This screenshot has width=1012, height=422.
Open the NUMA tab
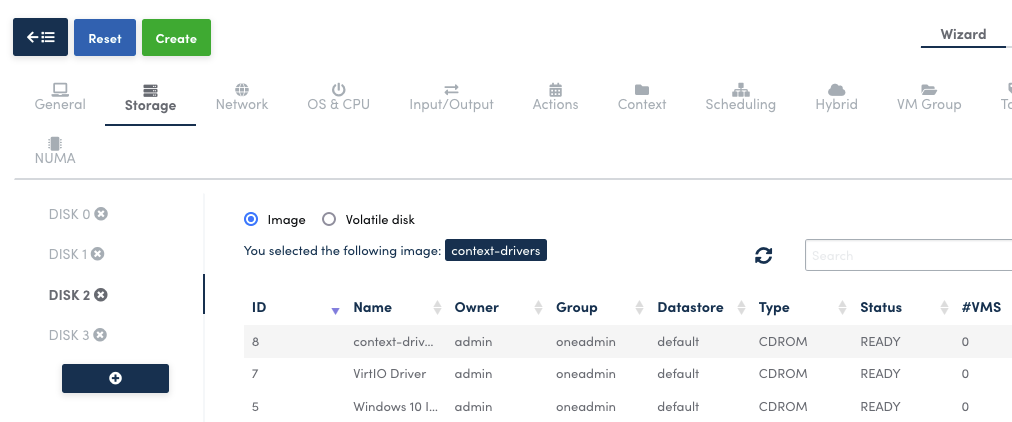55,150
